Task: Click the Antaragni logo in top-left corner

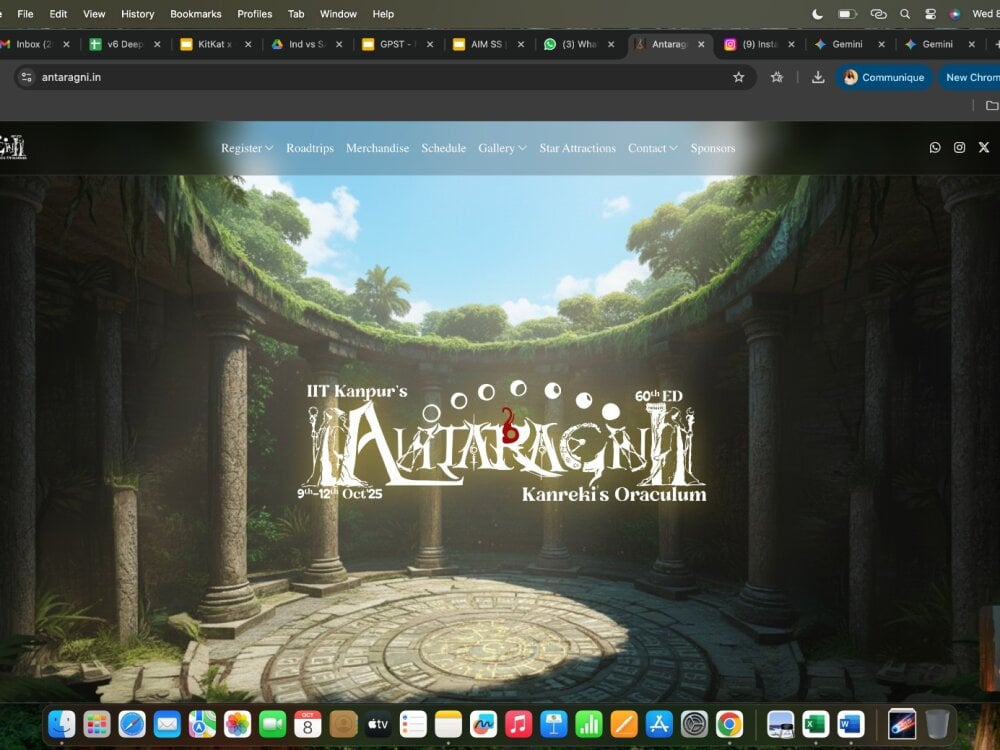Action: tap(14, 147)
